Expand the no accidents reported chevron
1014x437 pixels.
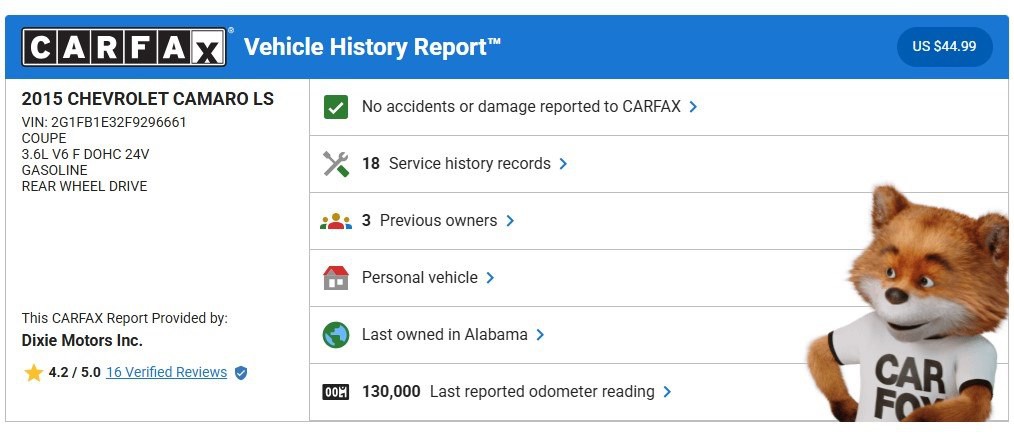point(693,106)
